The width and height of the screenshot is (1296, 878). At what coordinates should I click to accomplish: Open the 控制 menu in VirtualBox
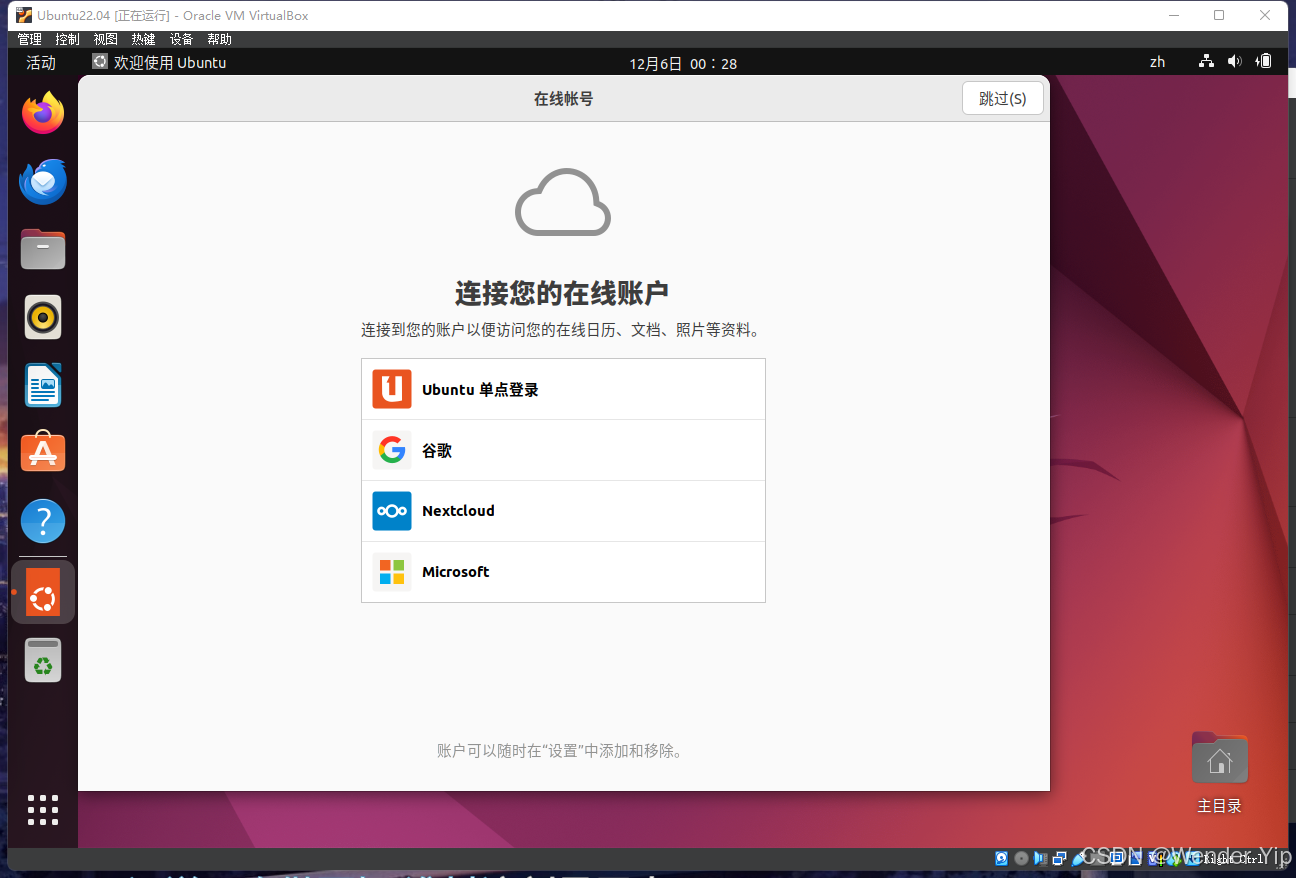tap(68, 39)
